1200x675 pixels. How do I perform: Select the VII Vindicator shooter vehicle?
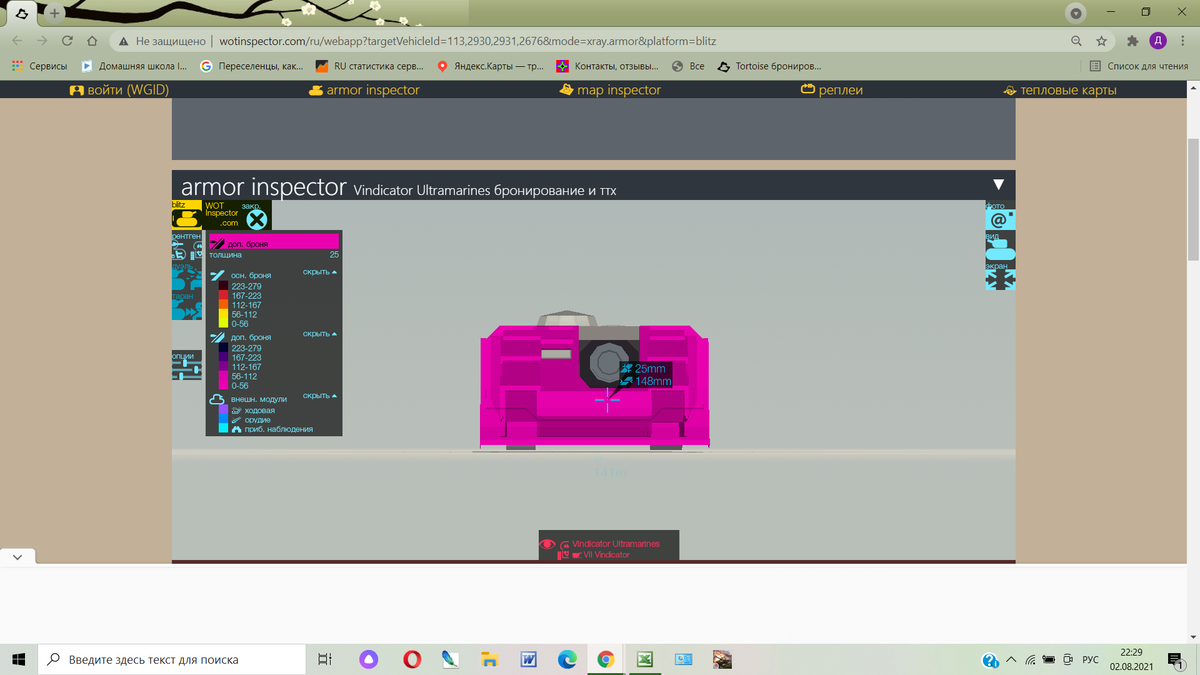click(607, 554)
